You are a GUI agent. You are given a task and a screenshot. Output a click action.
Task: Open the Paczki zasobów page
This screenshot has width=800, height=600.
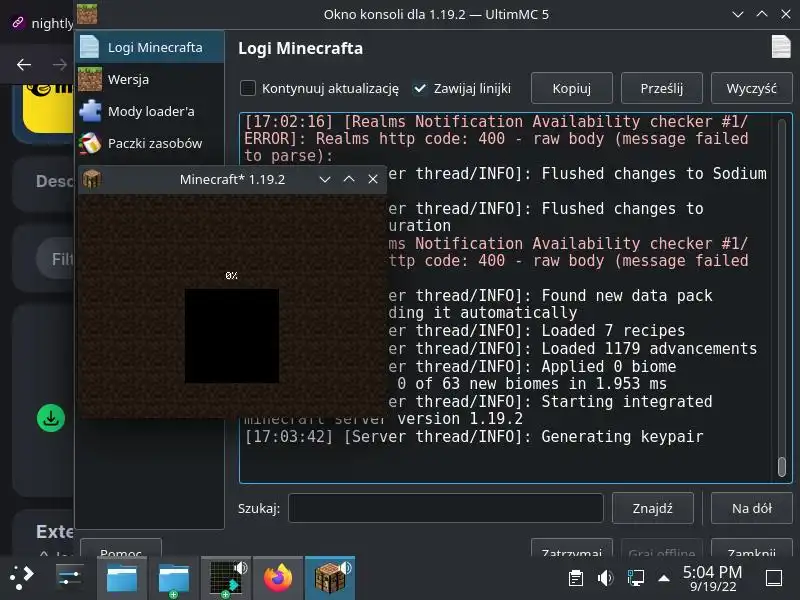(x=149, y=143)
